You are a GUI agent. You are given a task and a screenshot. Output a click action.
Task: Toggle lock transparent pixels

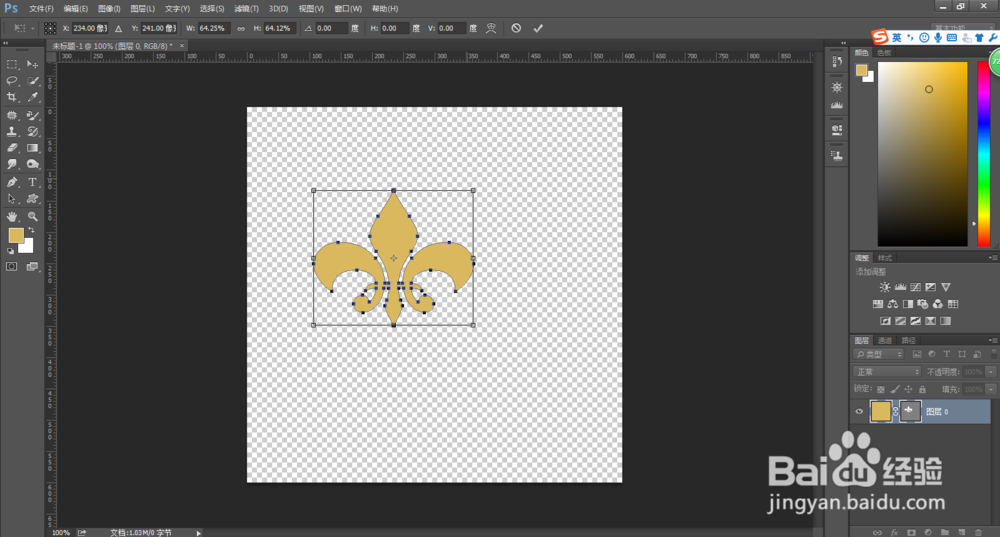click(881, 389)
